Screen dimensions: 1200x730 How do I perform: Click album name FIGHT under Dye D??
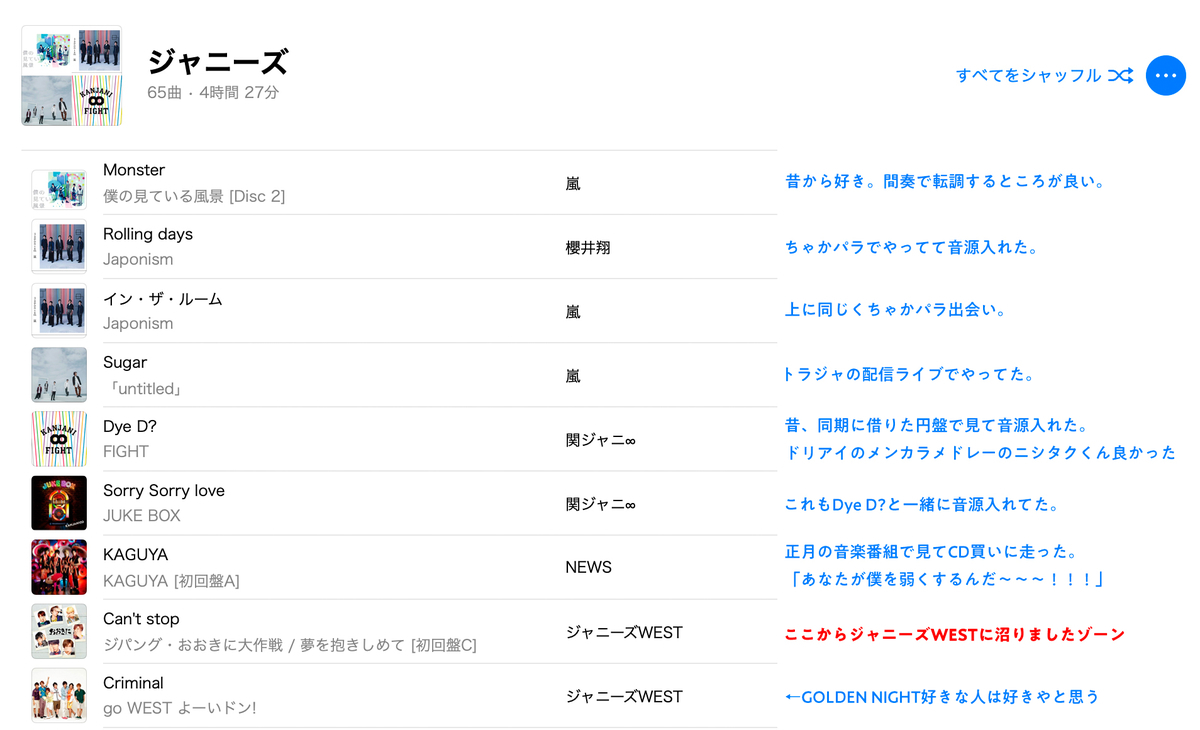pyautogui.click(x=126, y=451)
